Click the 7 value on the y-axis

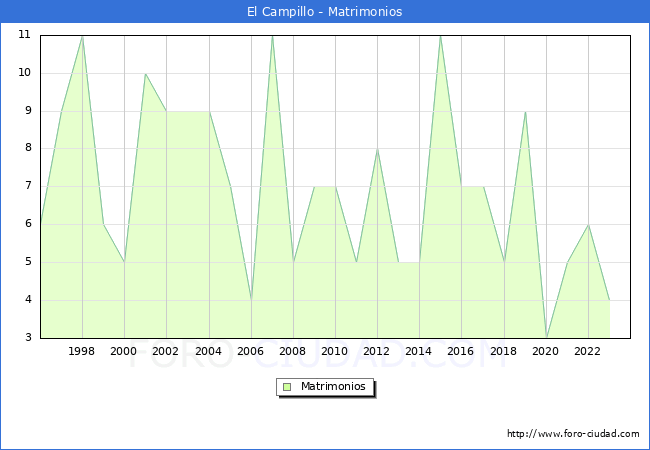pyautogui.click(x=27, y=186)
